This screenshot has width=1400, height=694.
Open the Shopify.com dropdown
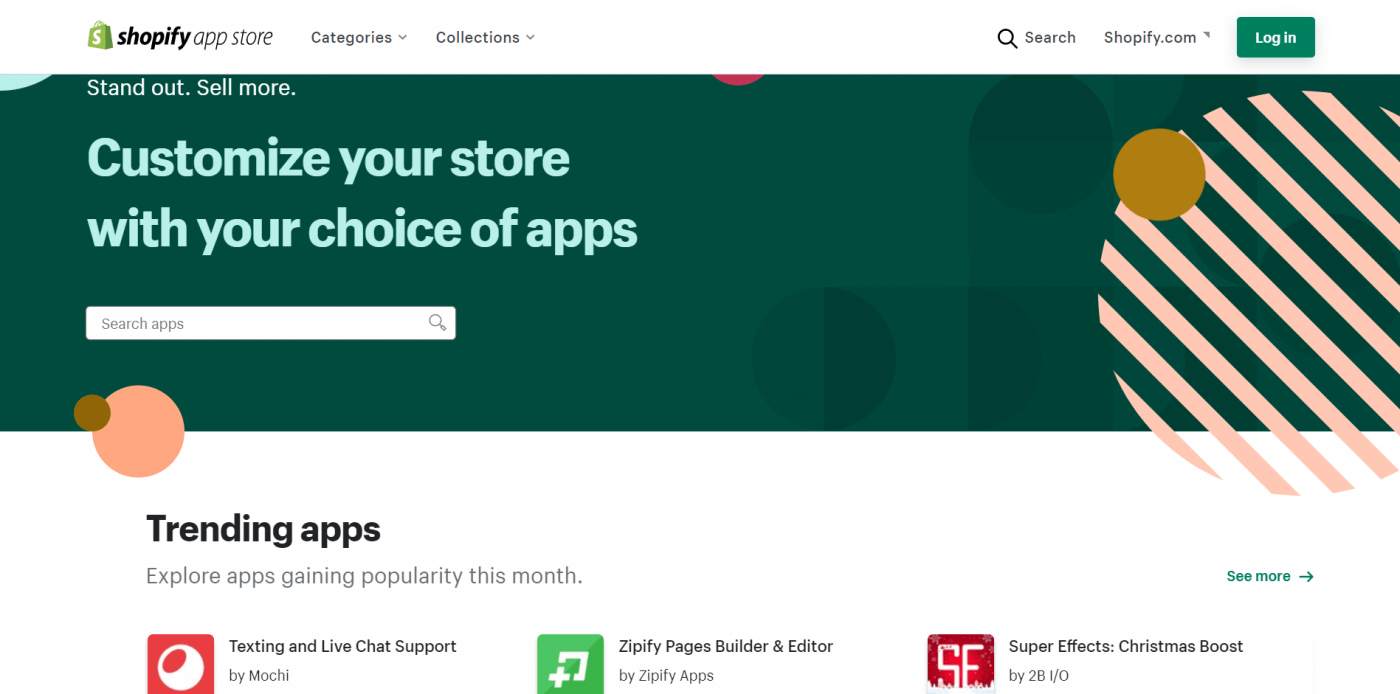tap(1157, 37)
